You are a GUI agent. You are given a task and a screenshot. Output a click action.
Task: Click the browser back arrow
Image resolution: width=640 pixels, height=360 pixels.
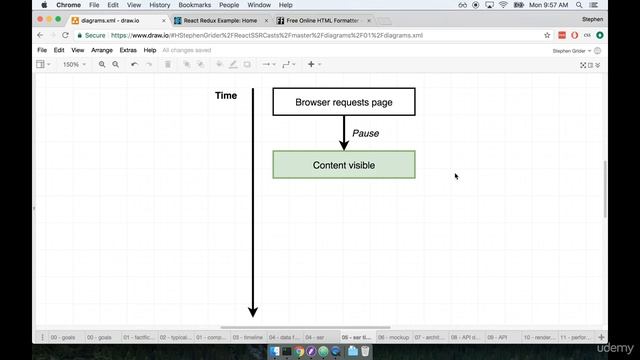pyautogui.click(x=40, y=36)
